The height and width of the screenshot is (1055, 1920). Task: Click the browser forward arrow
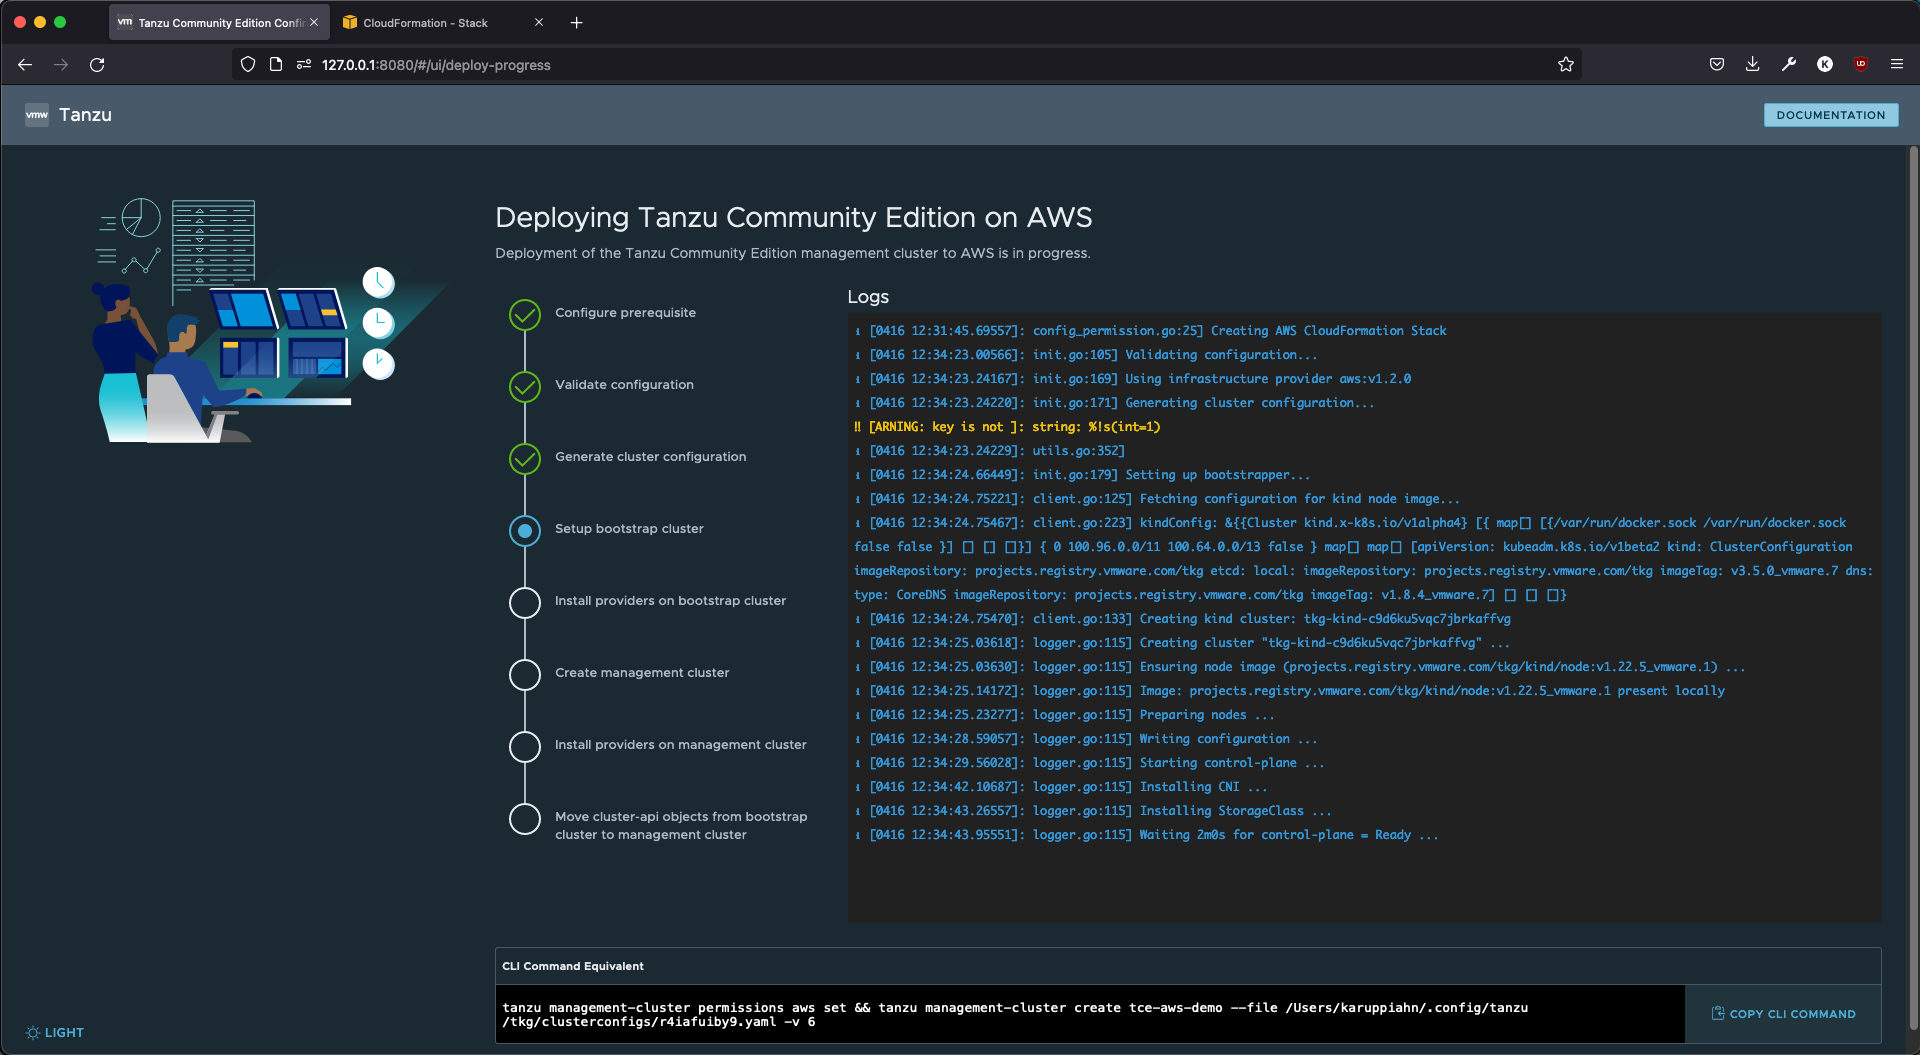point(61,65)
